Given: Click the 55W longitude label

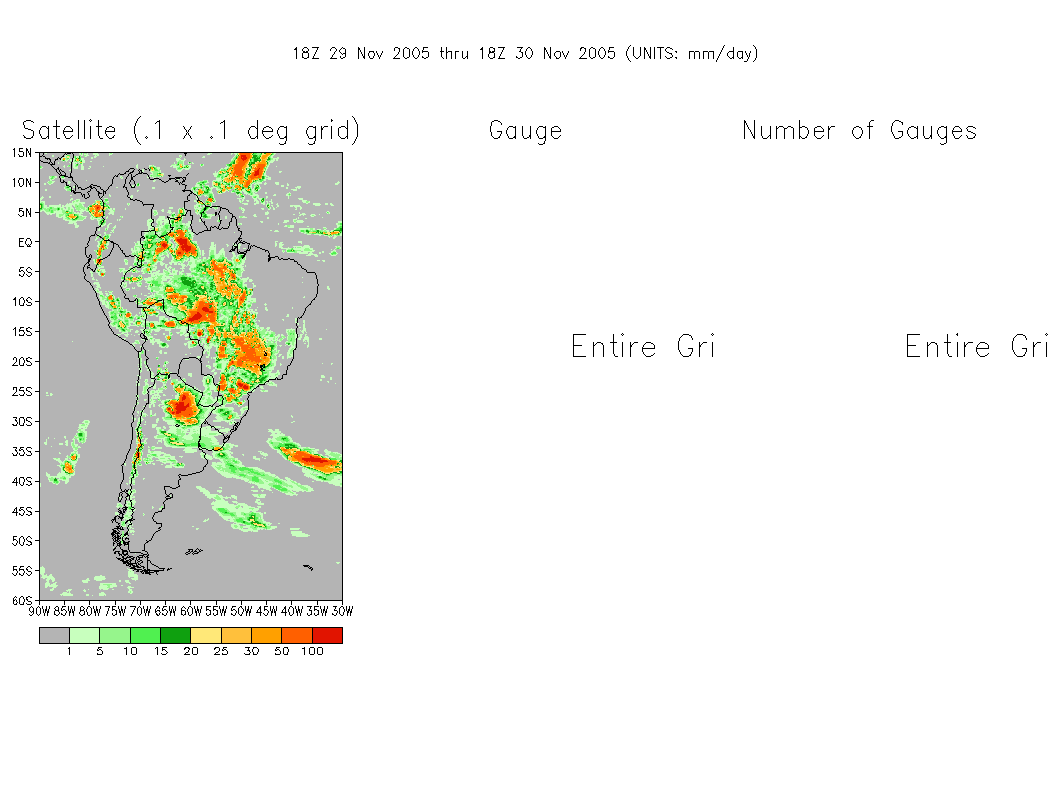Looking at the screenshot, I should [216, 611].
